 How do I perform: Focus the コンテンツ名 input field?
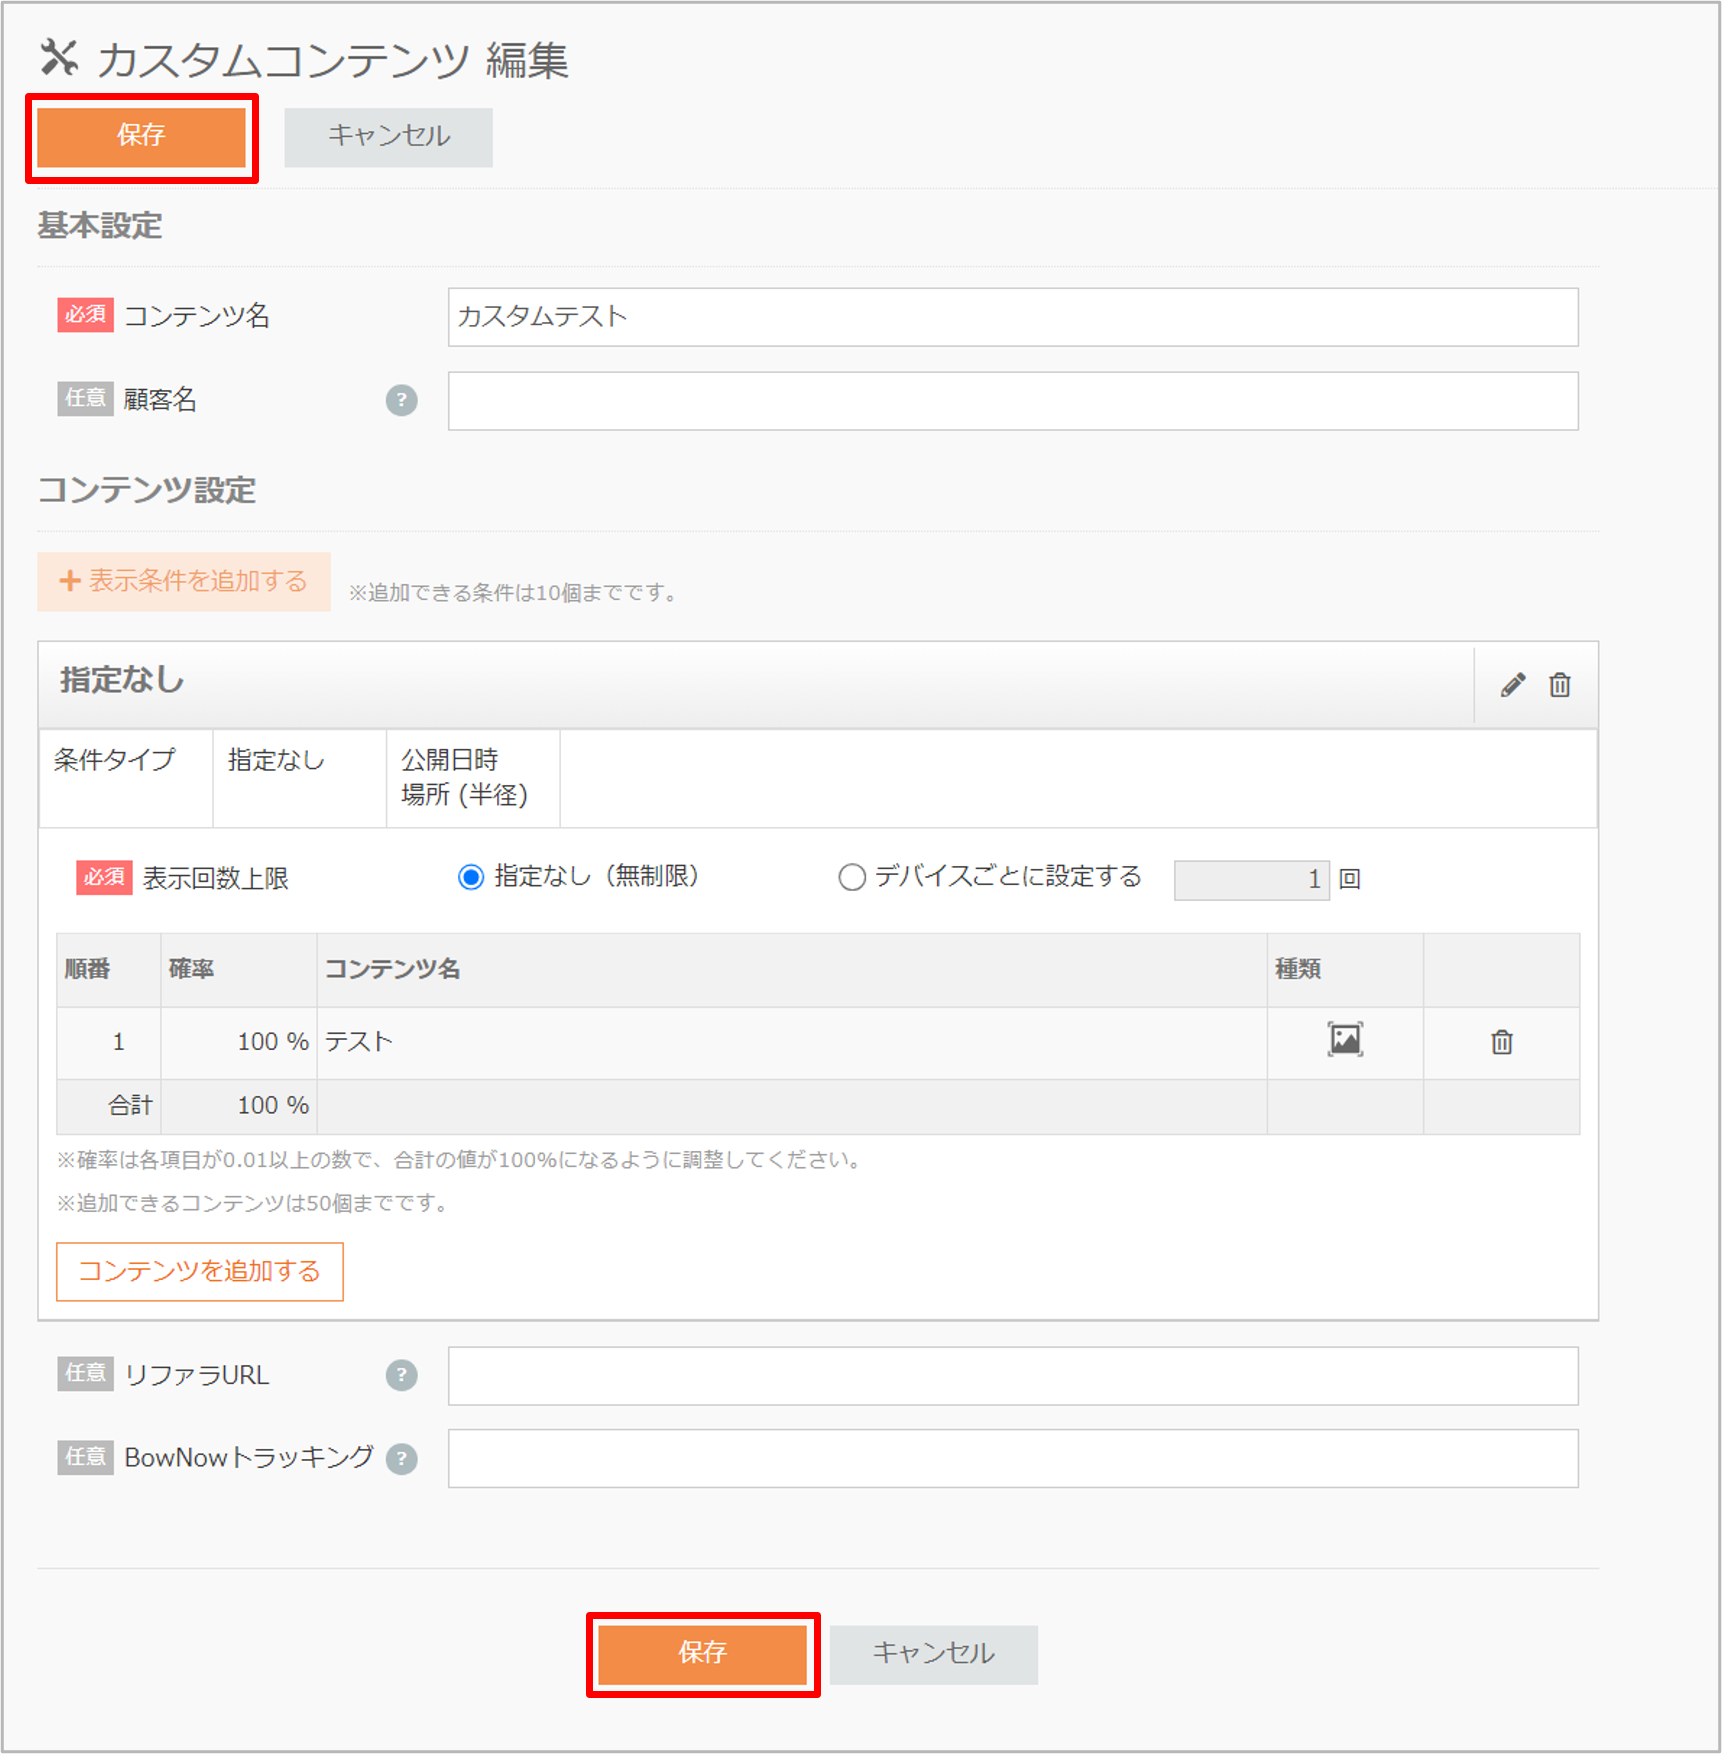tap(1013, 317)
